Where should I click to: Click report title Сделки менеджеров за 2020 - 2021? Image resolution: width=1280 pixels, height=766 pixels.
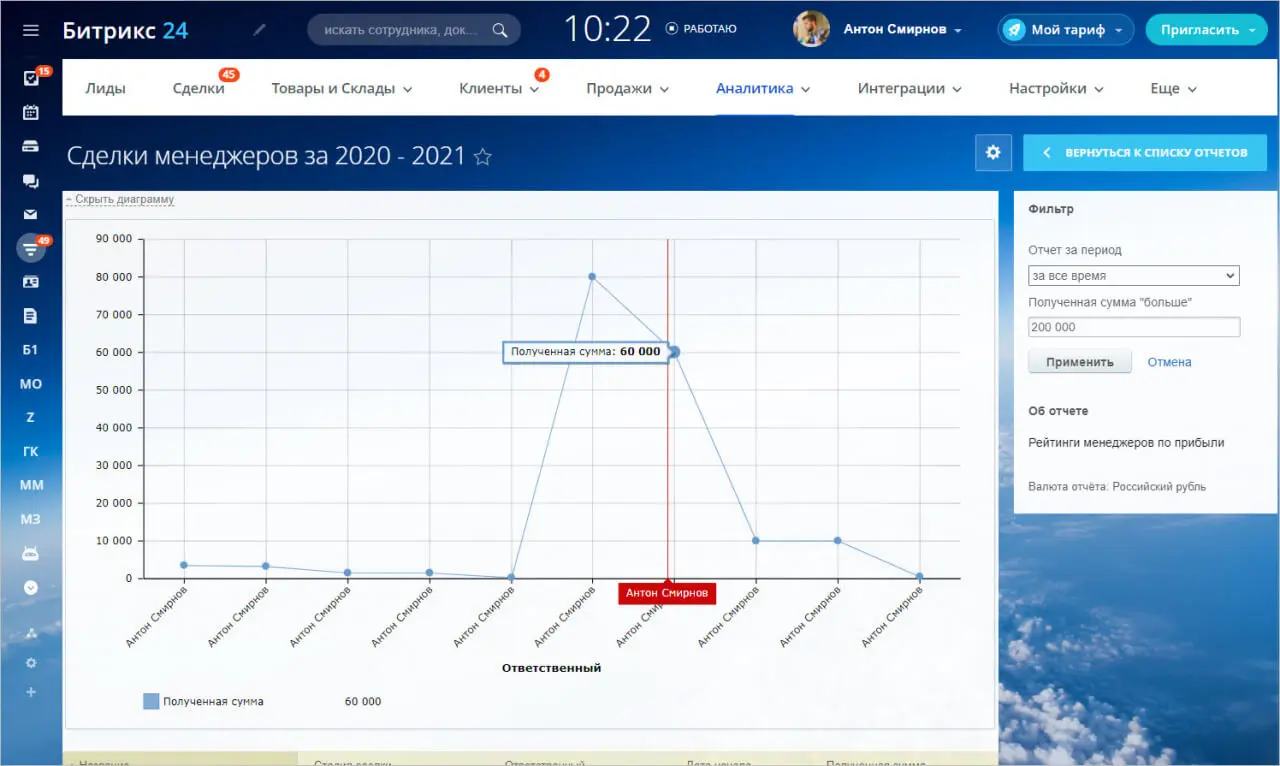266,156
